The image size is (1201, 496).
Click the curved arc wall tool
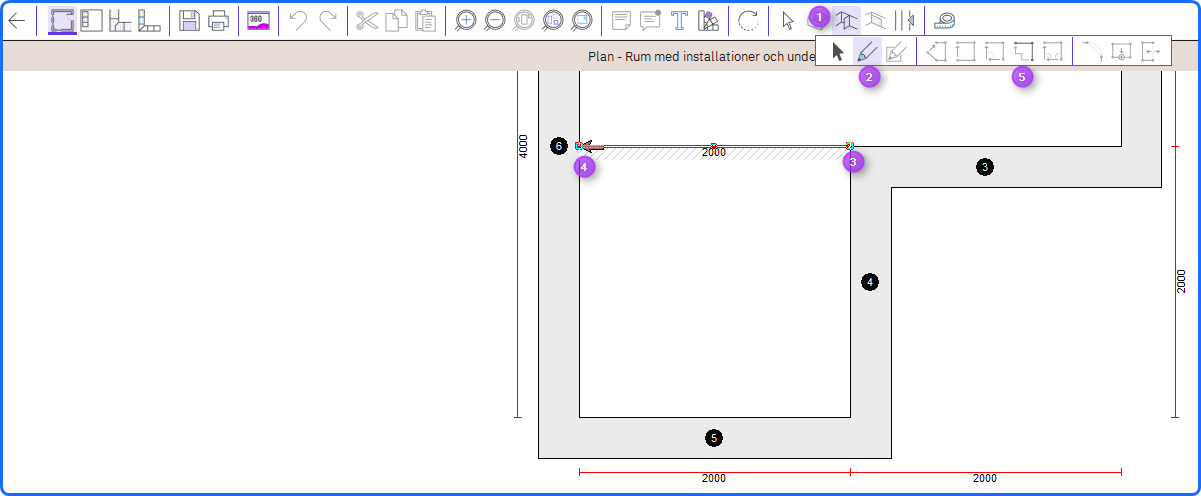tap(1092, 52)
